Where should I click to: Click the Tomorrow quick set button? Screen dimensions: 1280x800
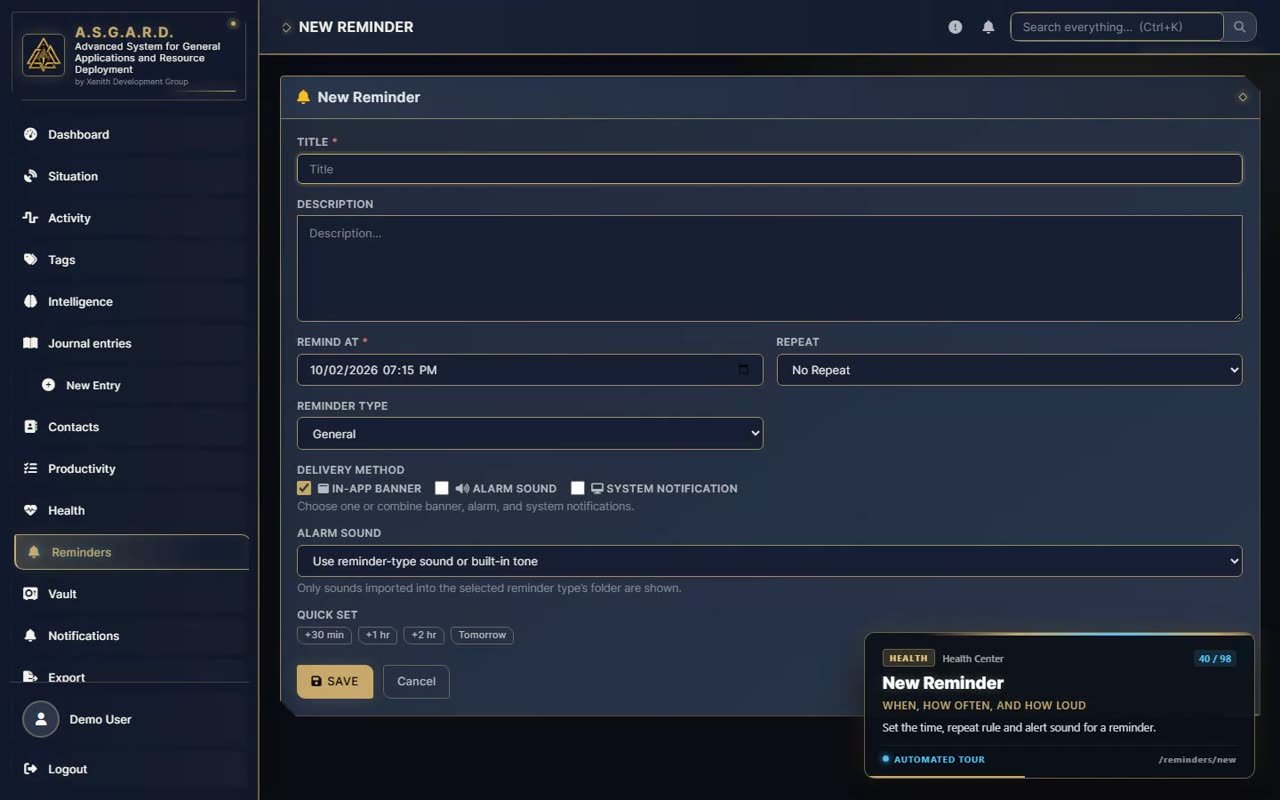tap(482, 635)
